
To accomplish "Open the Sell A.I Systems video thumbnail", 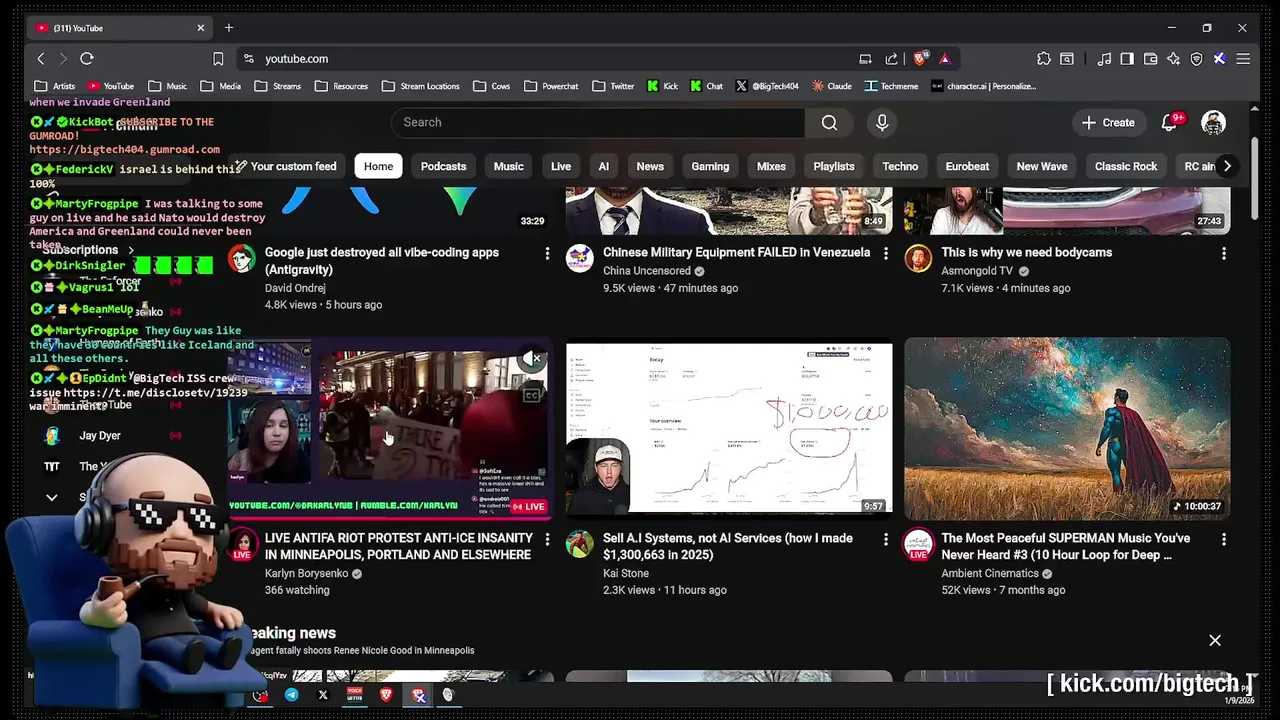I will tap(729, 429).
